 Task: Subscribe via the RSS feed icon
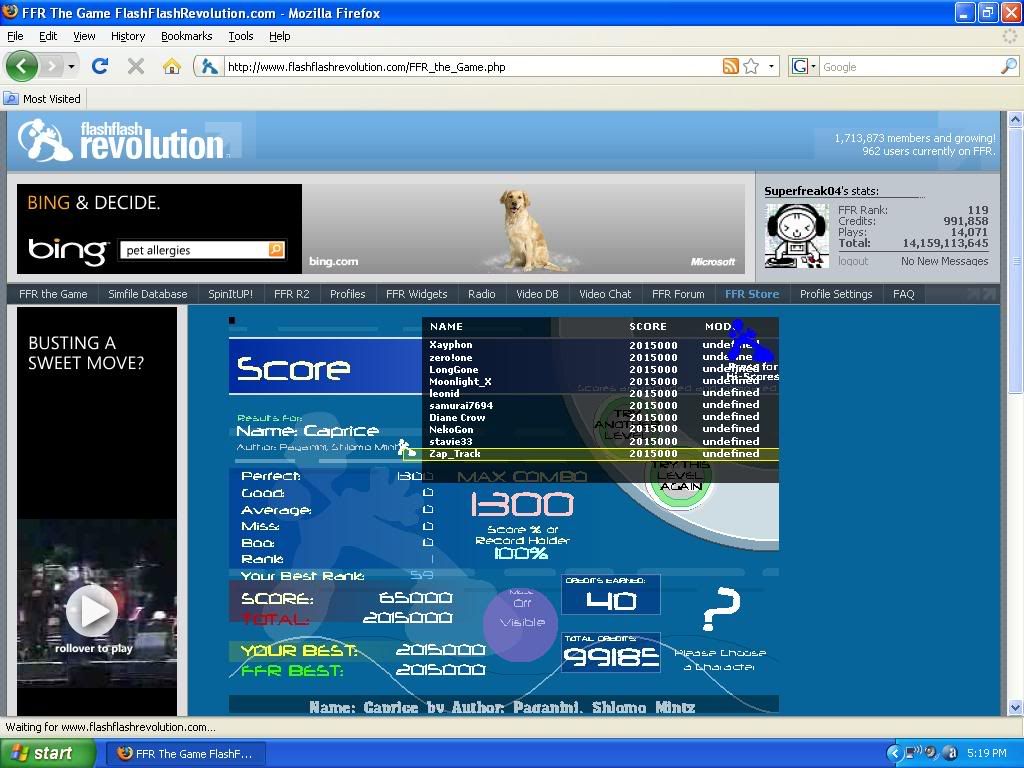click(731, 67)
